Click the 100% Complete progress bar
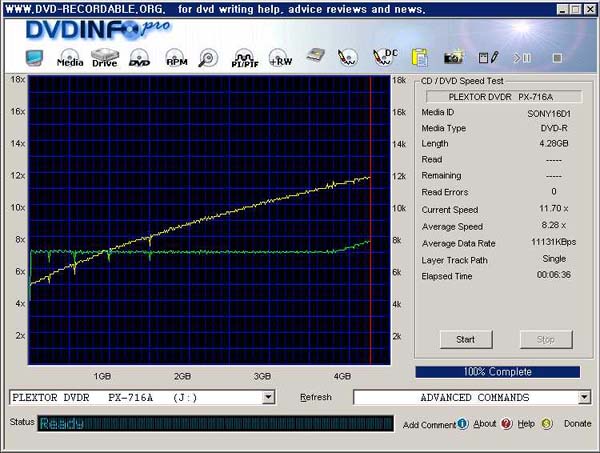Screen dimensions: 600x453 pyautogui.click(x=498, y=372)
